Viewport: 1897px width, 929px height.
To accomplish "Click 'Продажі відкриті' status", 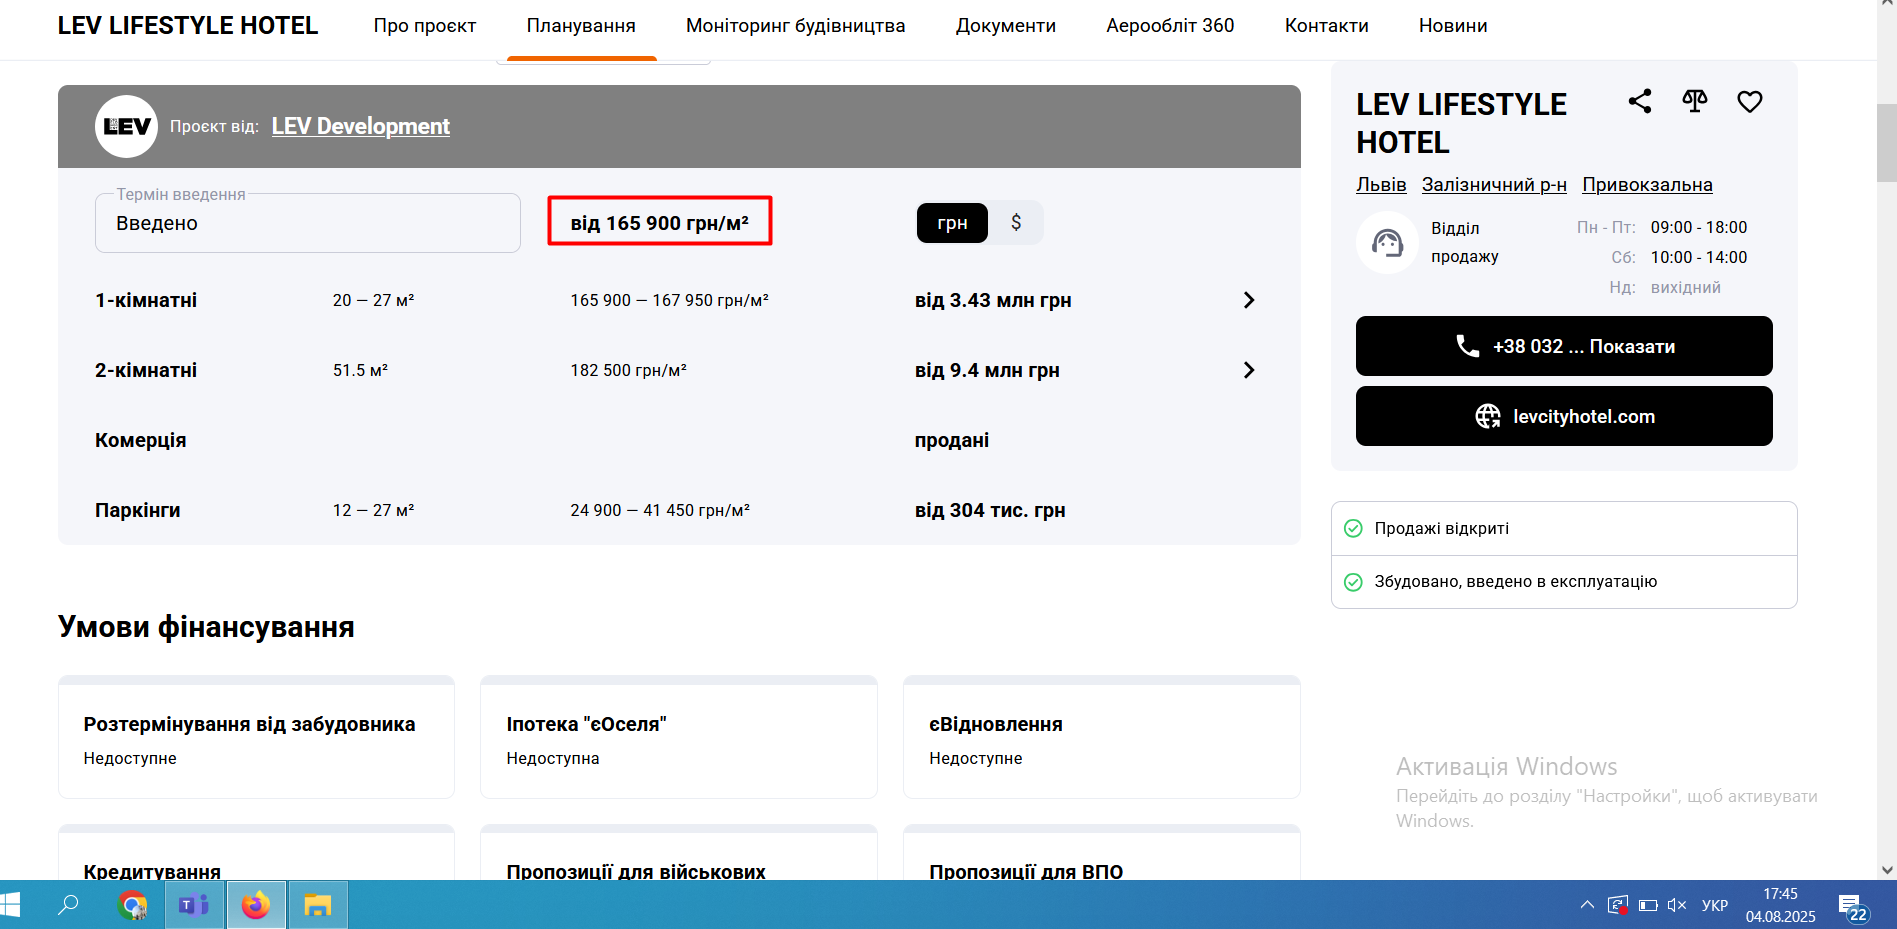I will [x=1441, y=528].
